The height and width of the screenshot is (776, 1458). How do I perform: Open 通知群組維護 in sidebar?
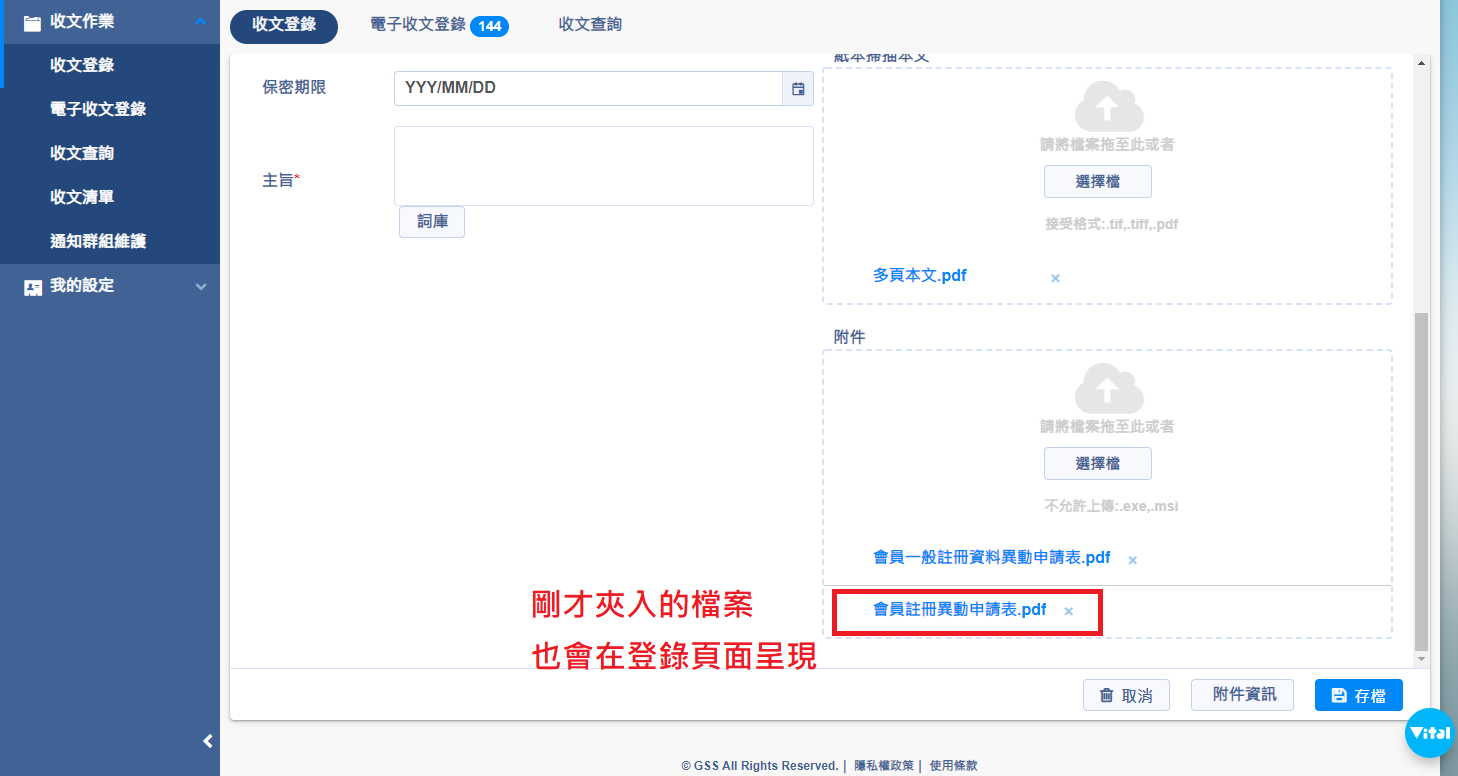pyautogui.click(x=98, y=241)
